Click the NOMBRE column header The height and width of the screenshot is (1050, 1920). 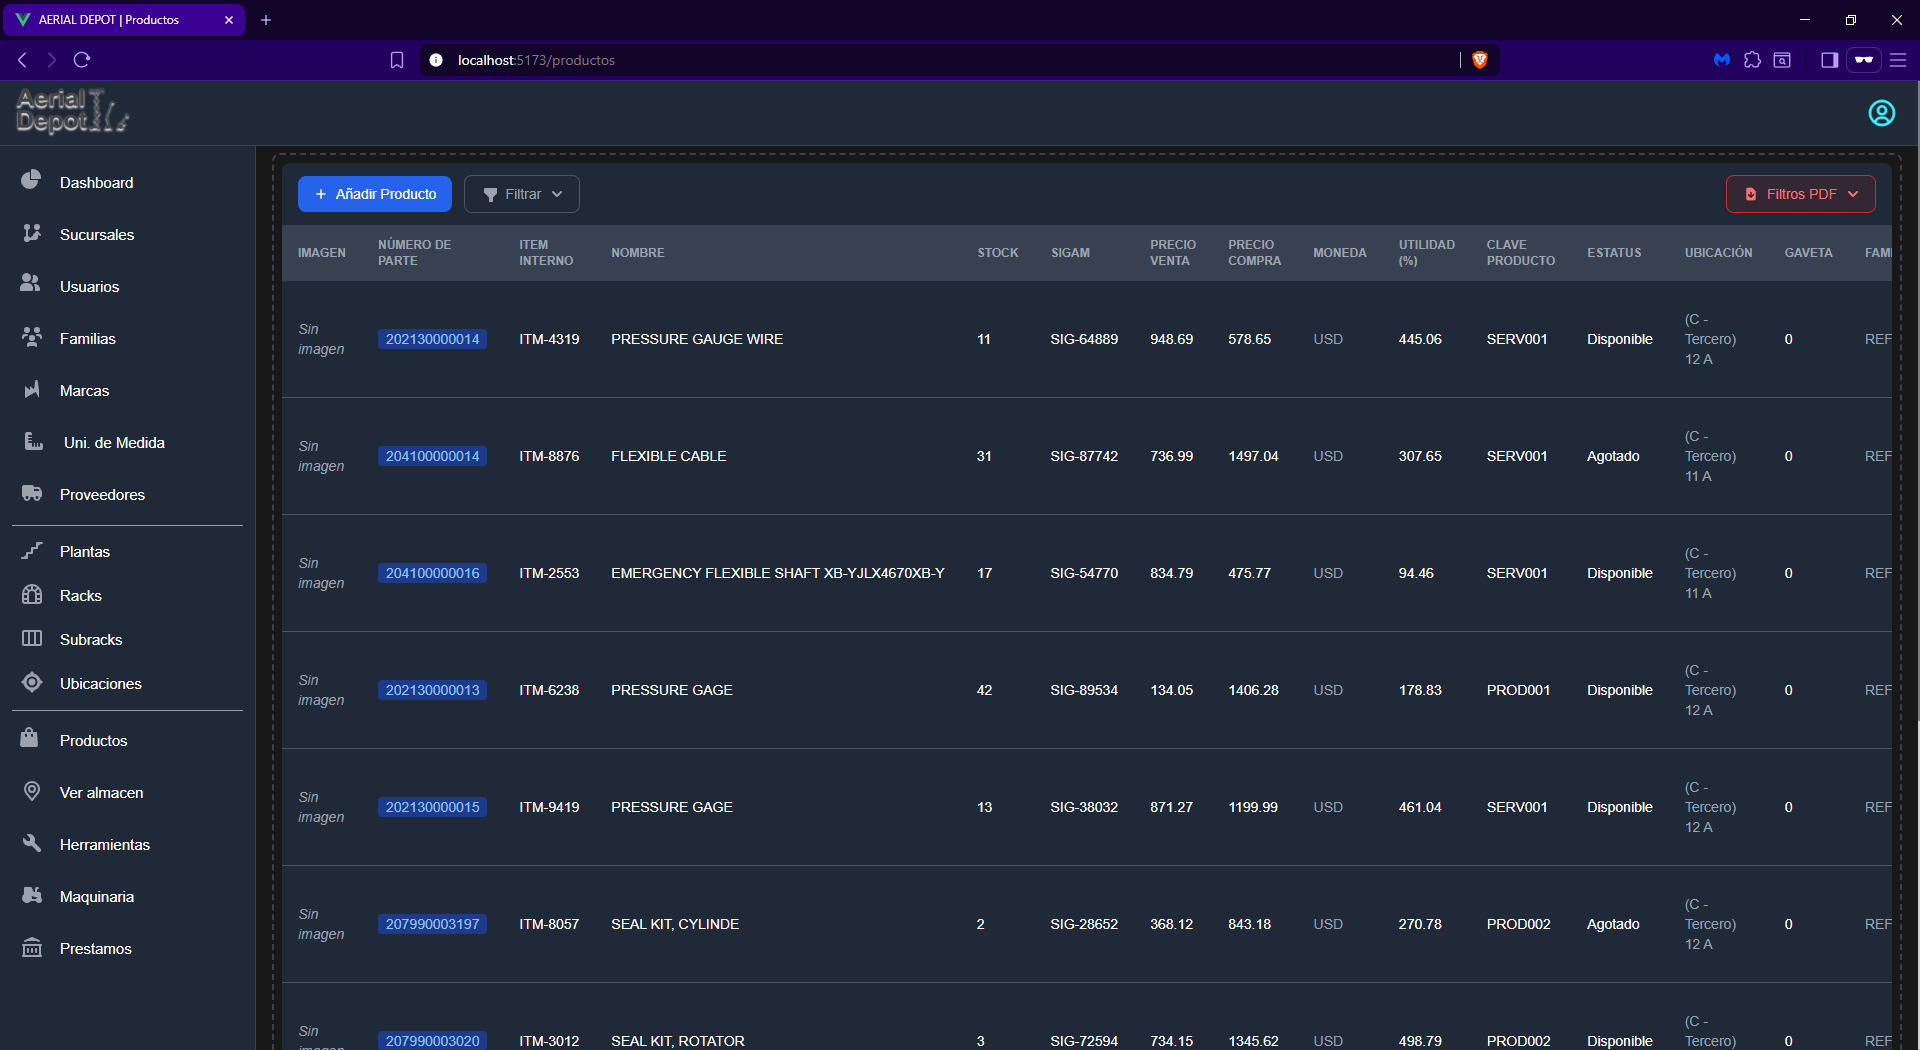637,253
